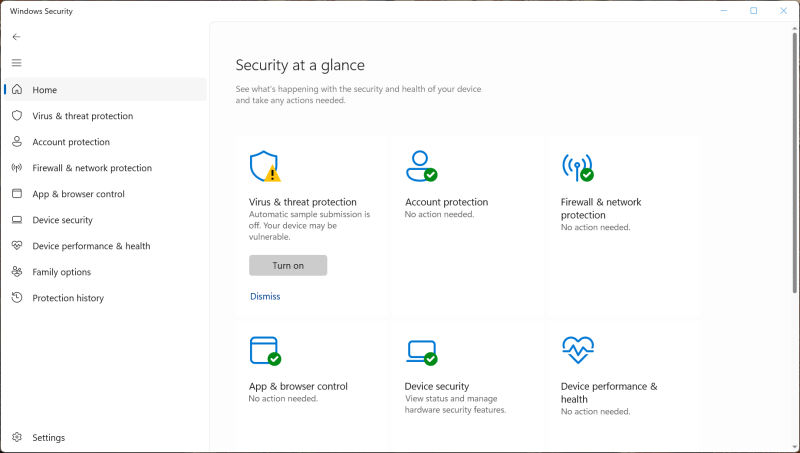Image resolution: width=800 pixels, height=453 pixels.
Task: Open the Device performance & health heart tile icon
Action: pos(577,351)
